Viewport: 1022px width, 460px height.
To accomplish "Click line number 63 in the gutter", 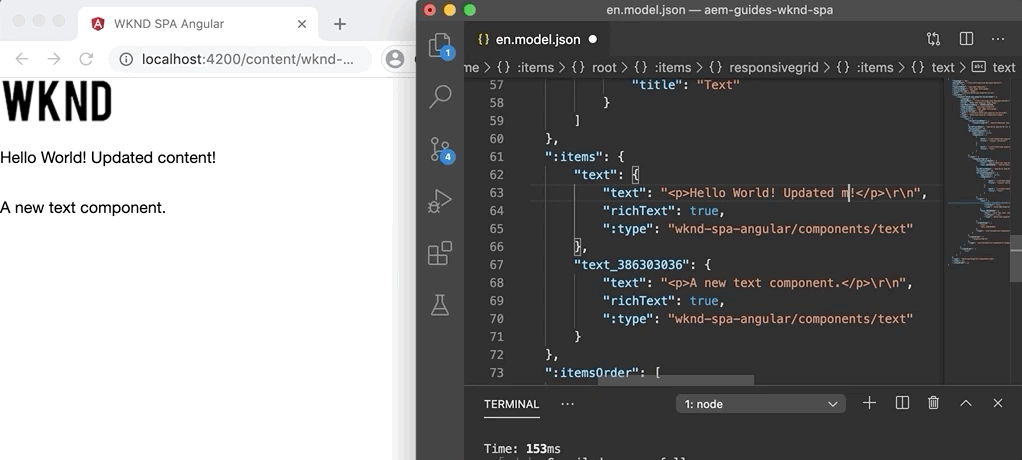I will click(x=496, y=193).
